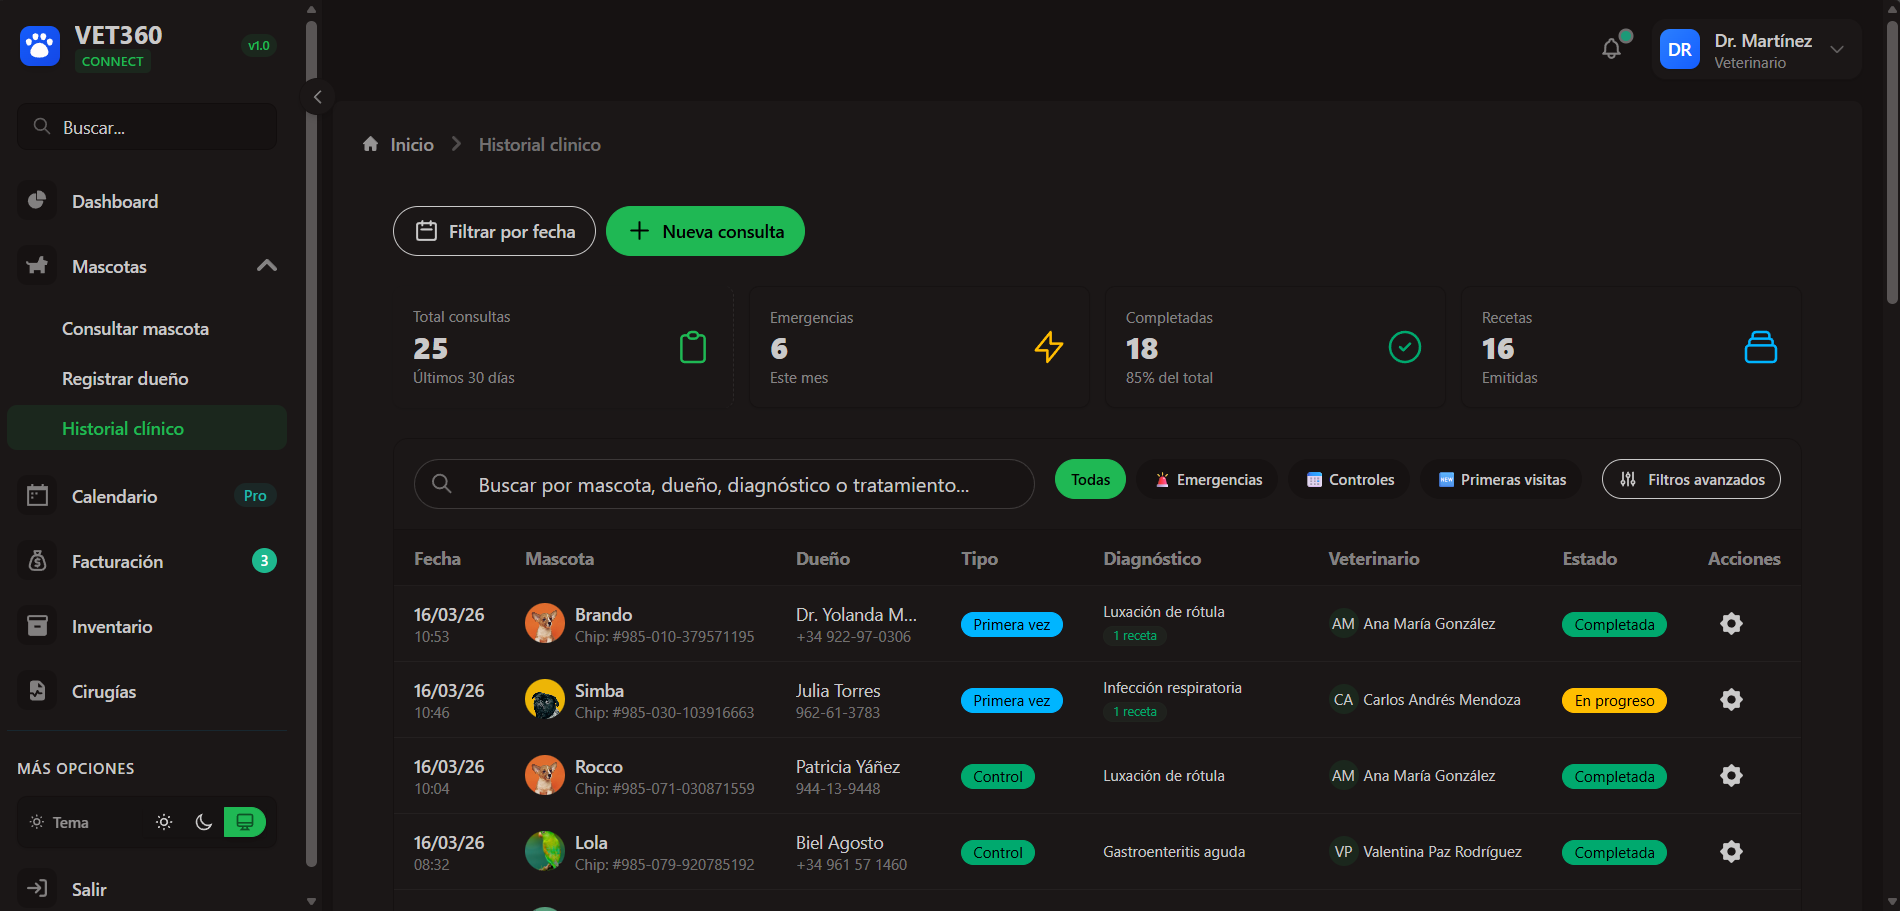Click the notification bell icon
Image resolution: width=1900 pixels, height=911 pixels.
tap(1611, 48)
